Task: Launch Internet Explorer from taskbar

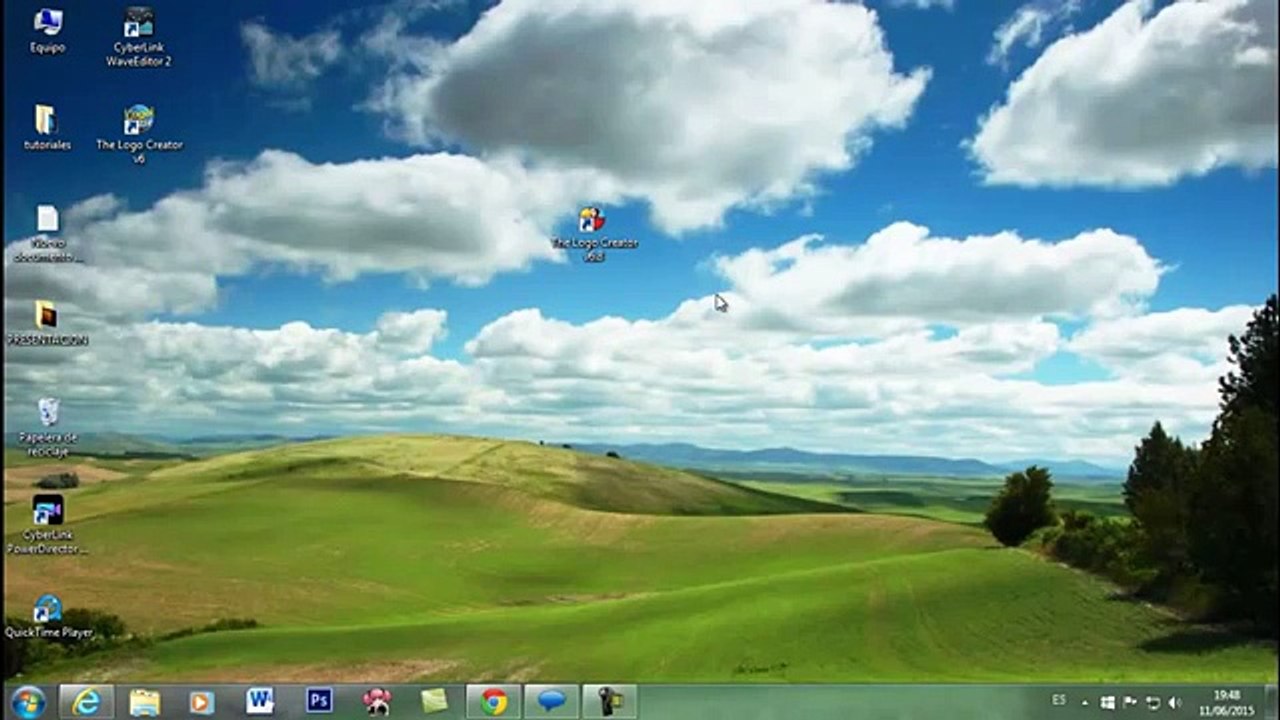Action: click(x=86, y=701)
